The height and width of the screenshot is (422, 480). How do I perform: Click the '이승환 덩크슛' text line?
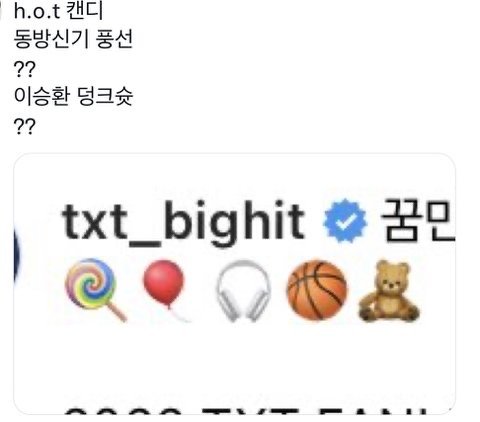tap(73, 97)
